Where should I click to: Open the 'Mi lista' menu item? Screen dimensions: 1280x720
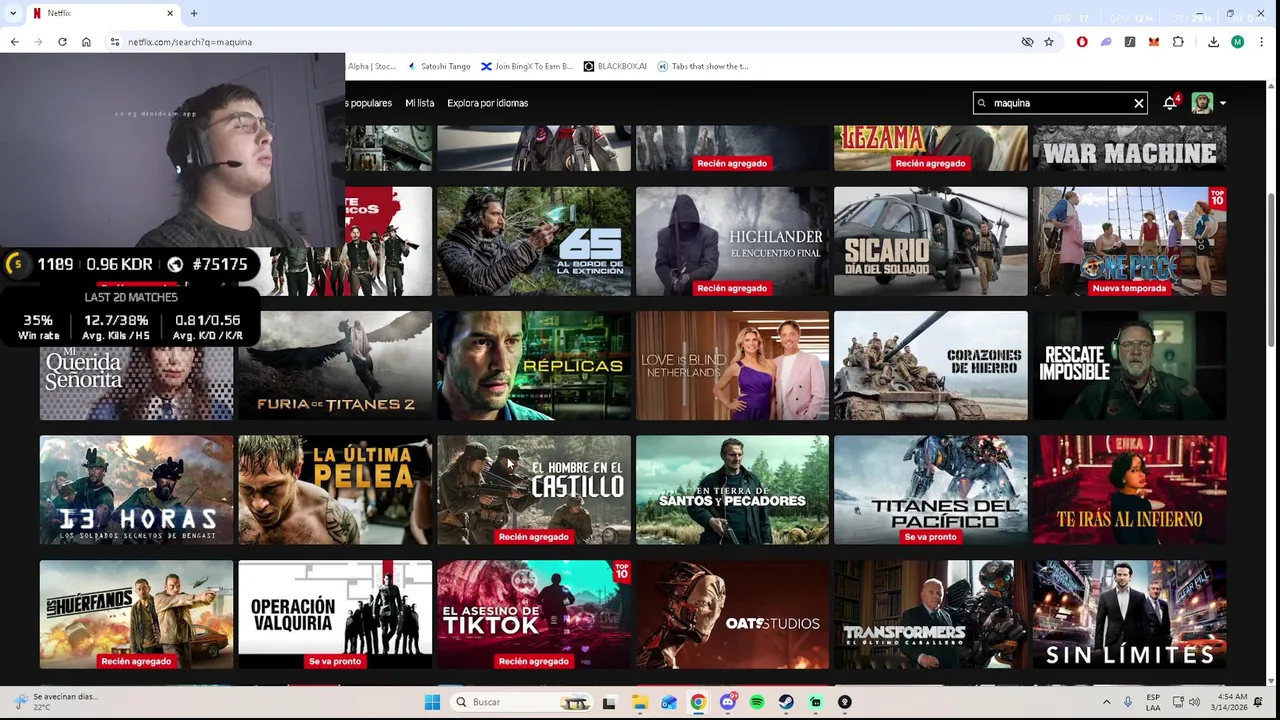tap(419, 103)
